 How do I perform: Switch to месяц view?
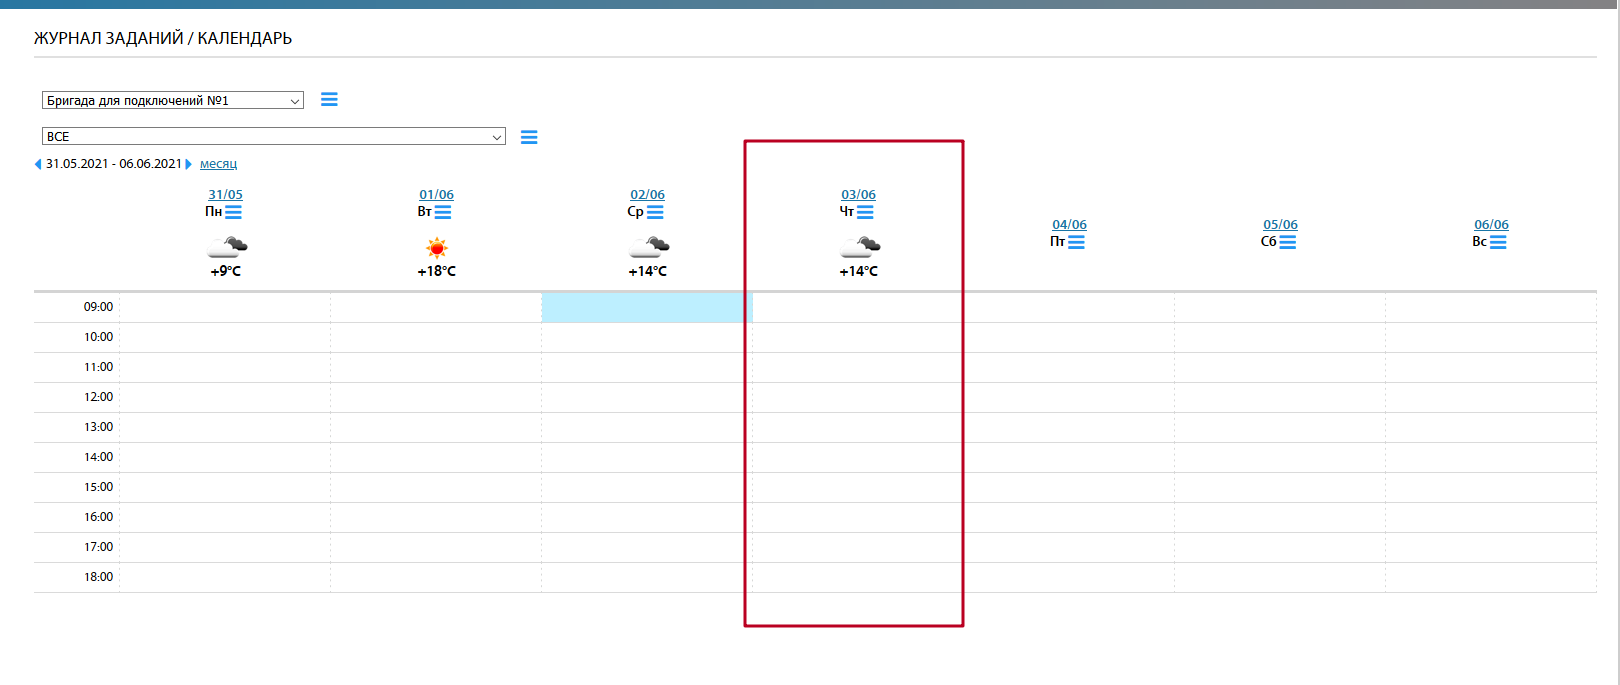[x=218, y=164]
